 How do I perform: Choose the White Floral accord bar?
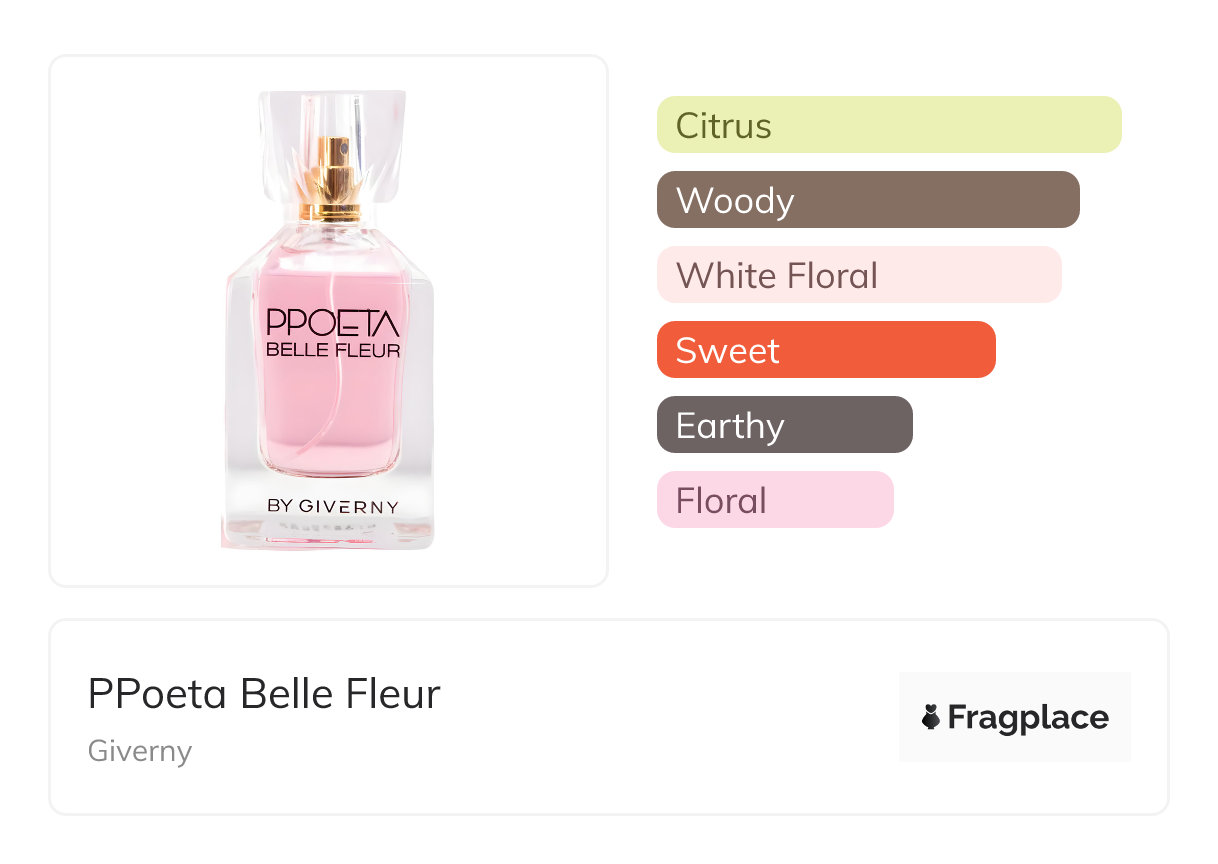point(858,275)
